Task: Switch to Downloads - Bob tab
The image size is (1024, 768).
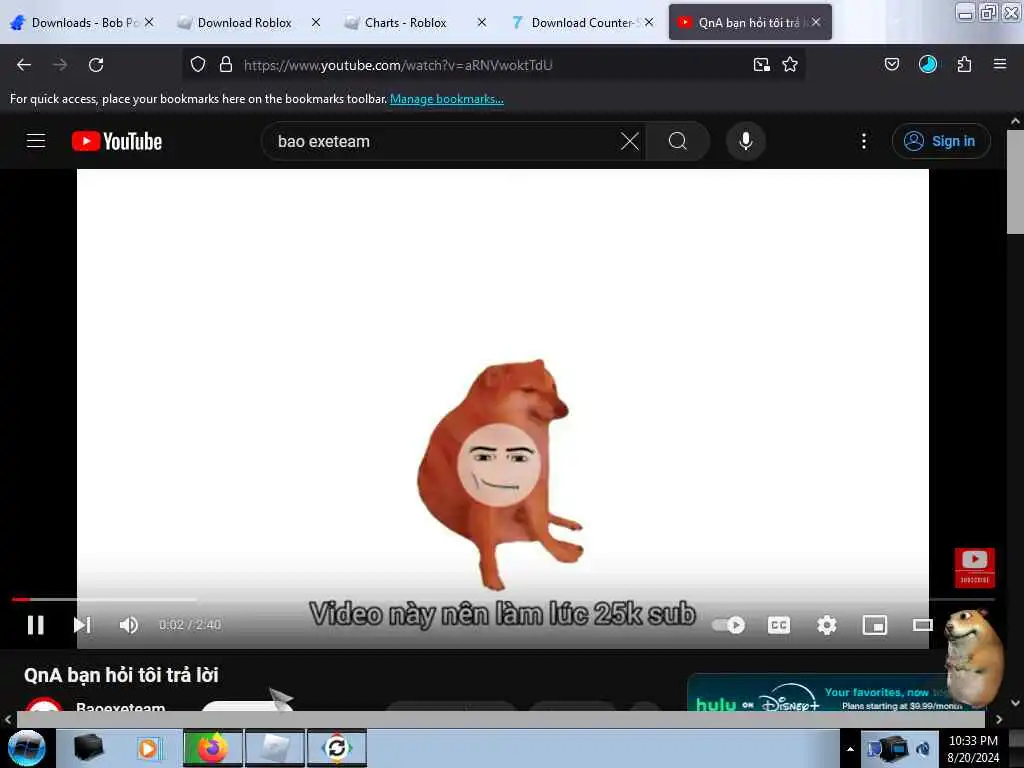Action: pos(82,22)
